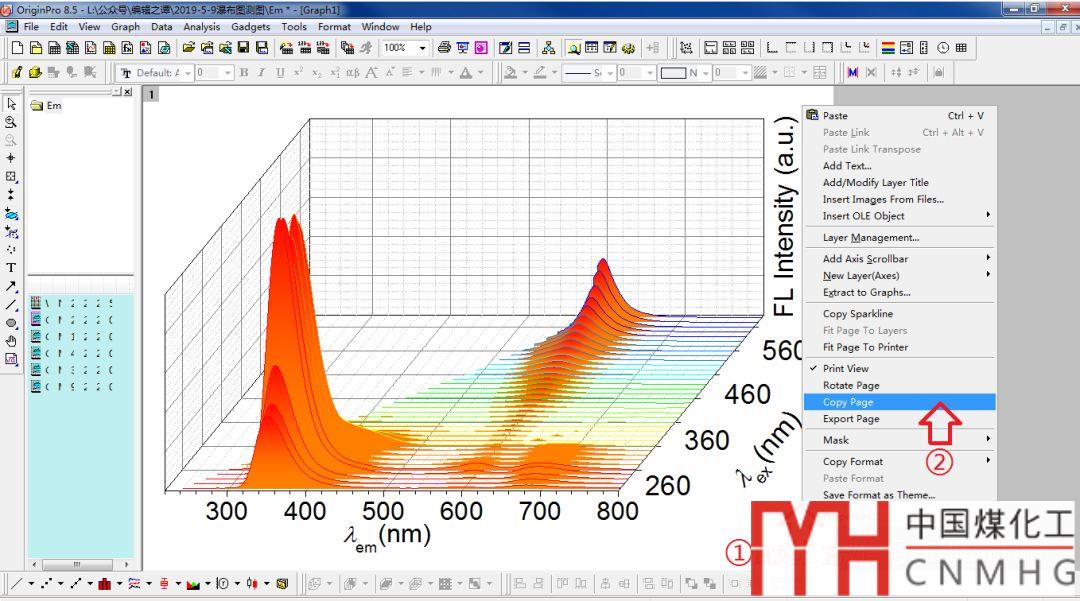Select the Pointer tool in the tools sidebar
Screen dimensions: 1080x601
tap(11, 104)
